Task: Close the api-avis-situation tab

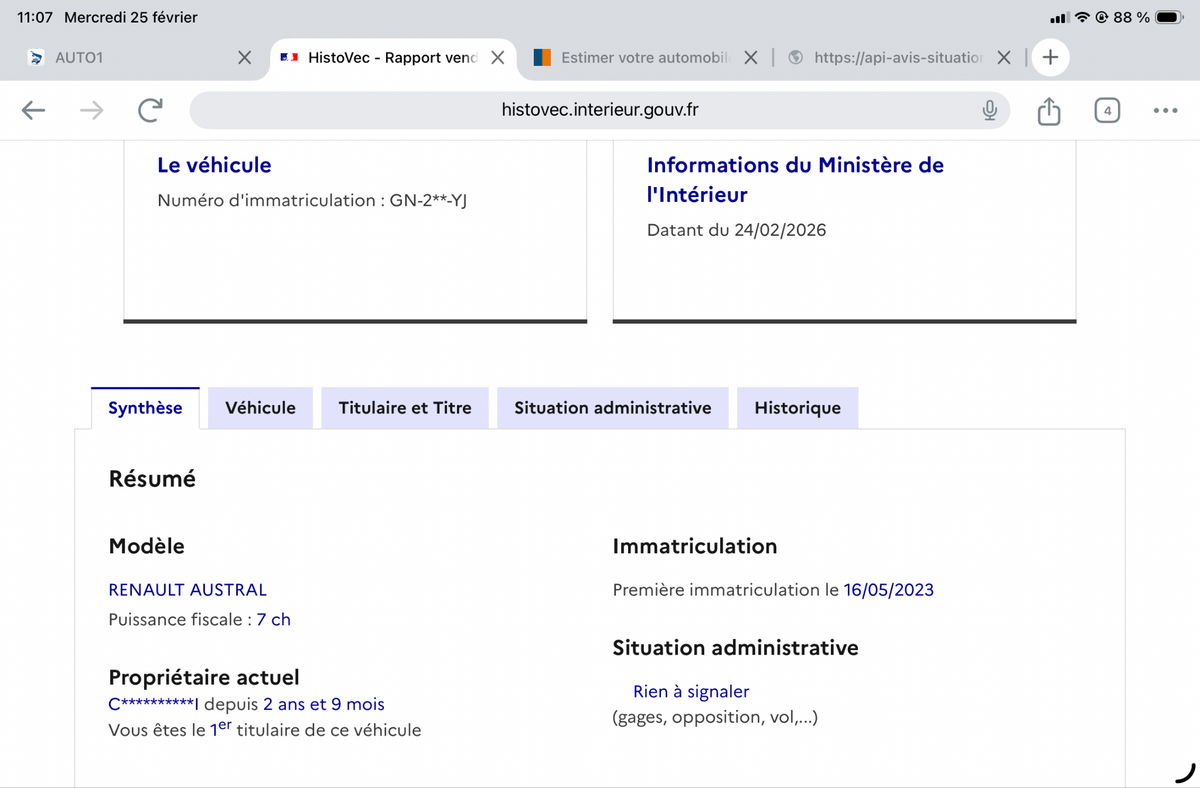Action: [1004, 58]
